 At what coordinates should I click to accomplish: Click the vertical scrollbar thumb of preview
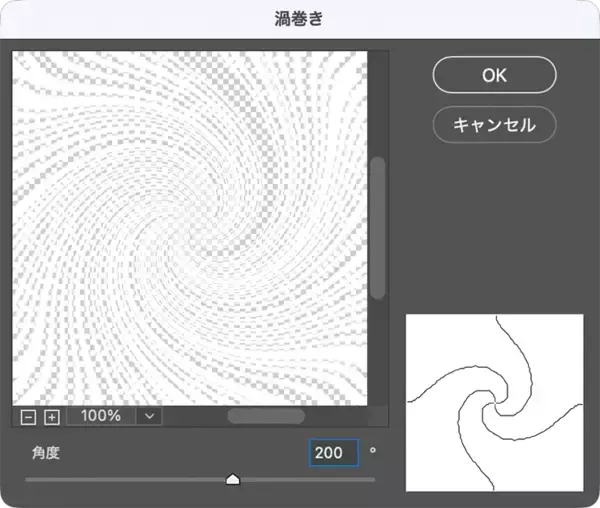point(378,228)
